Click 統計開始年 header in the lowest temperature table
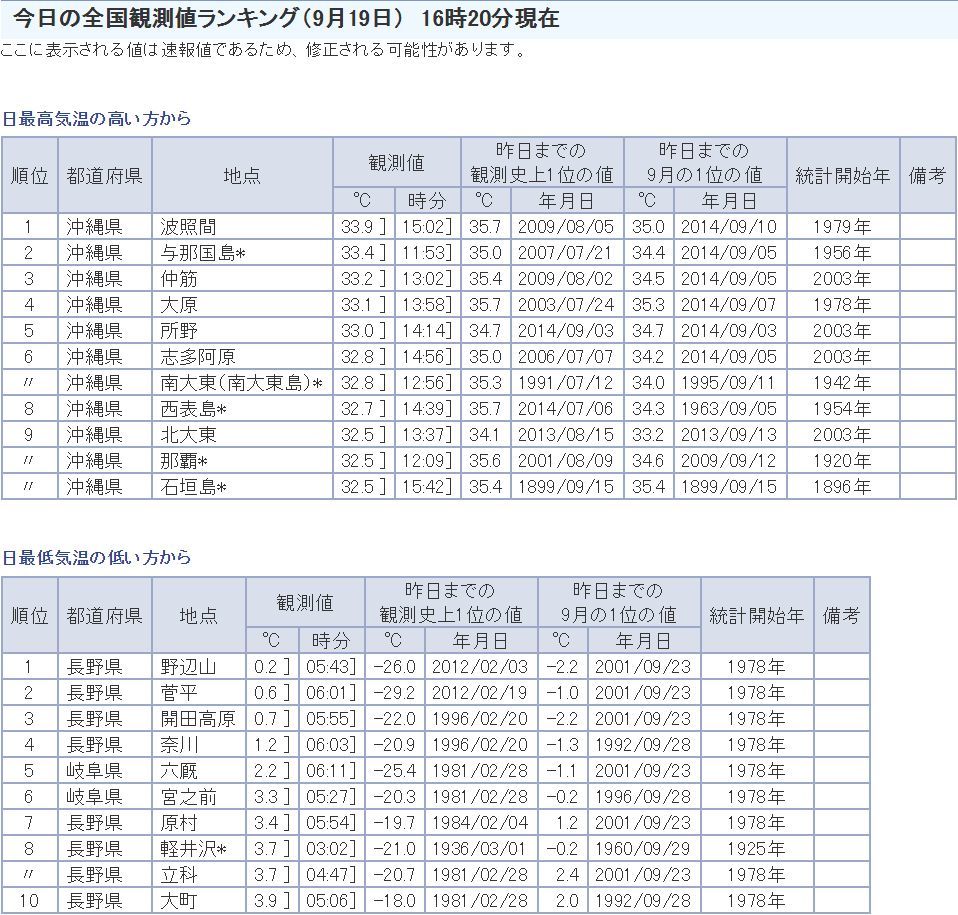 pos(756,615)
